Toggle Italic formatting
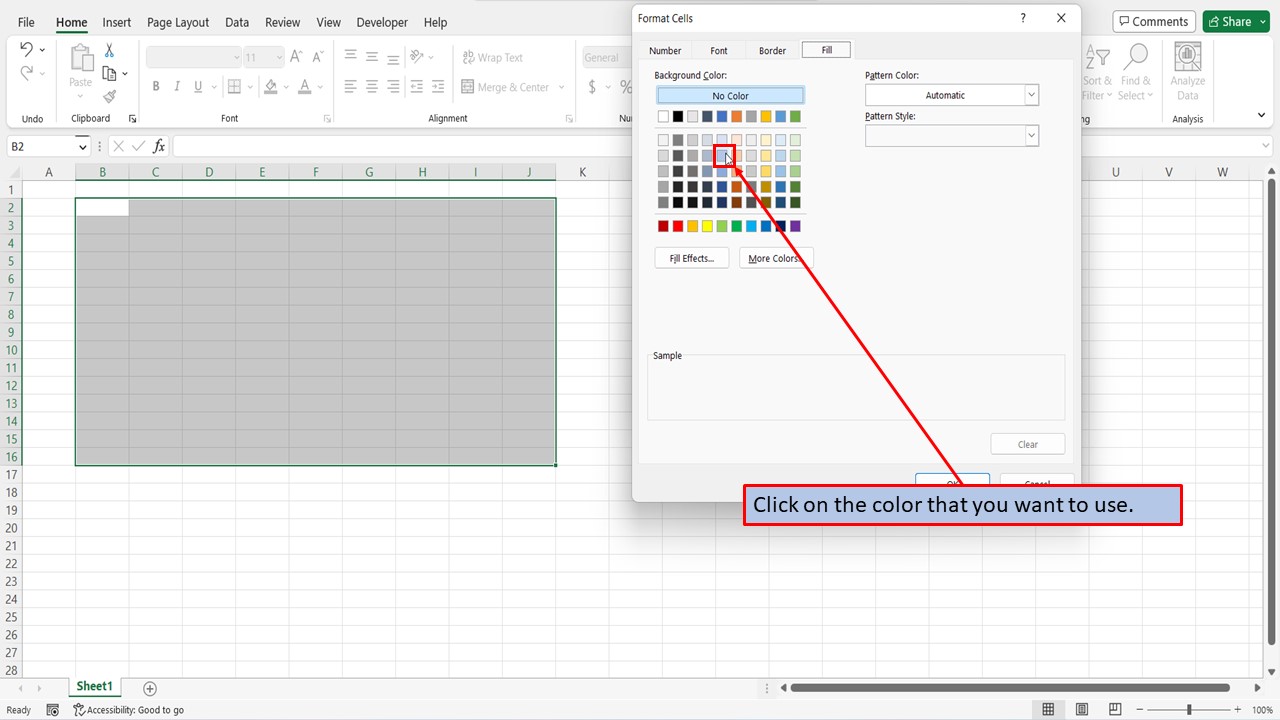 coord(178,87)
